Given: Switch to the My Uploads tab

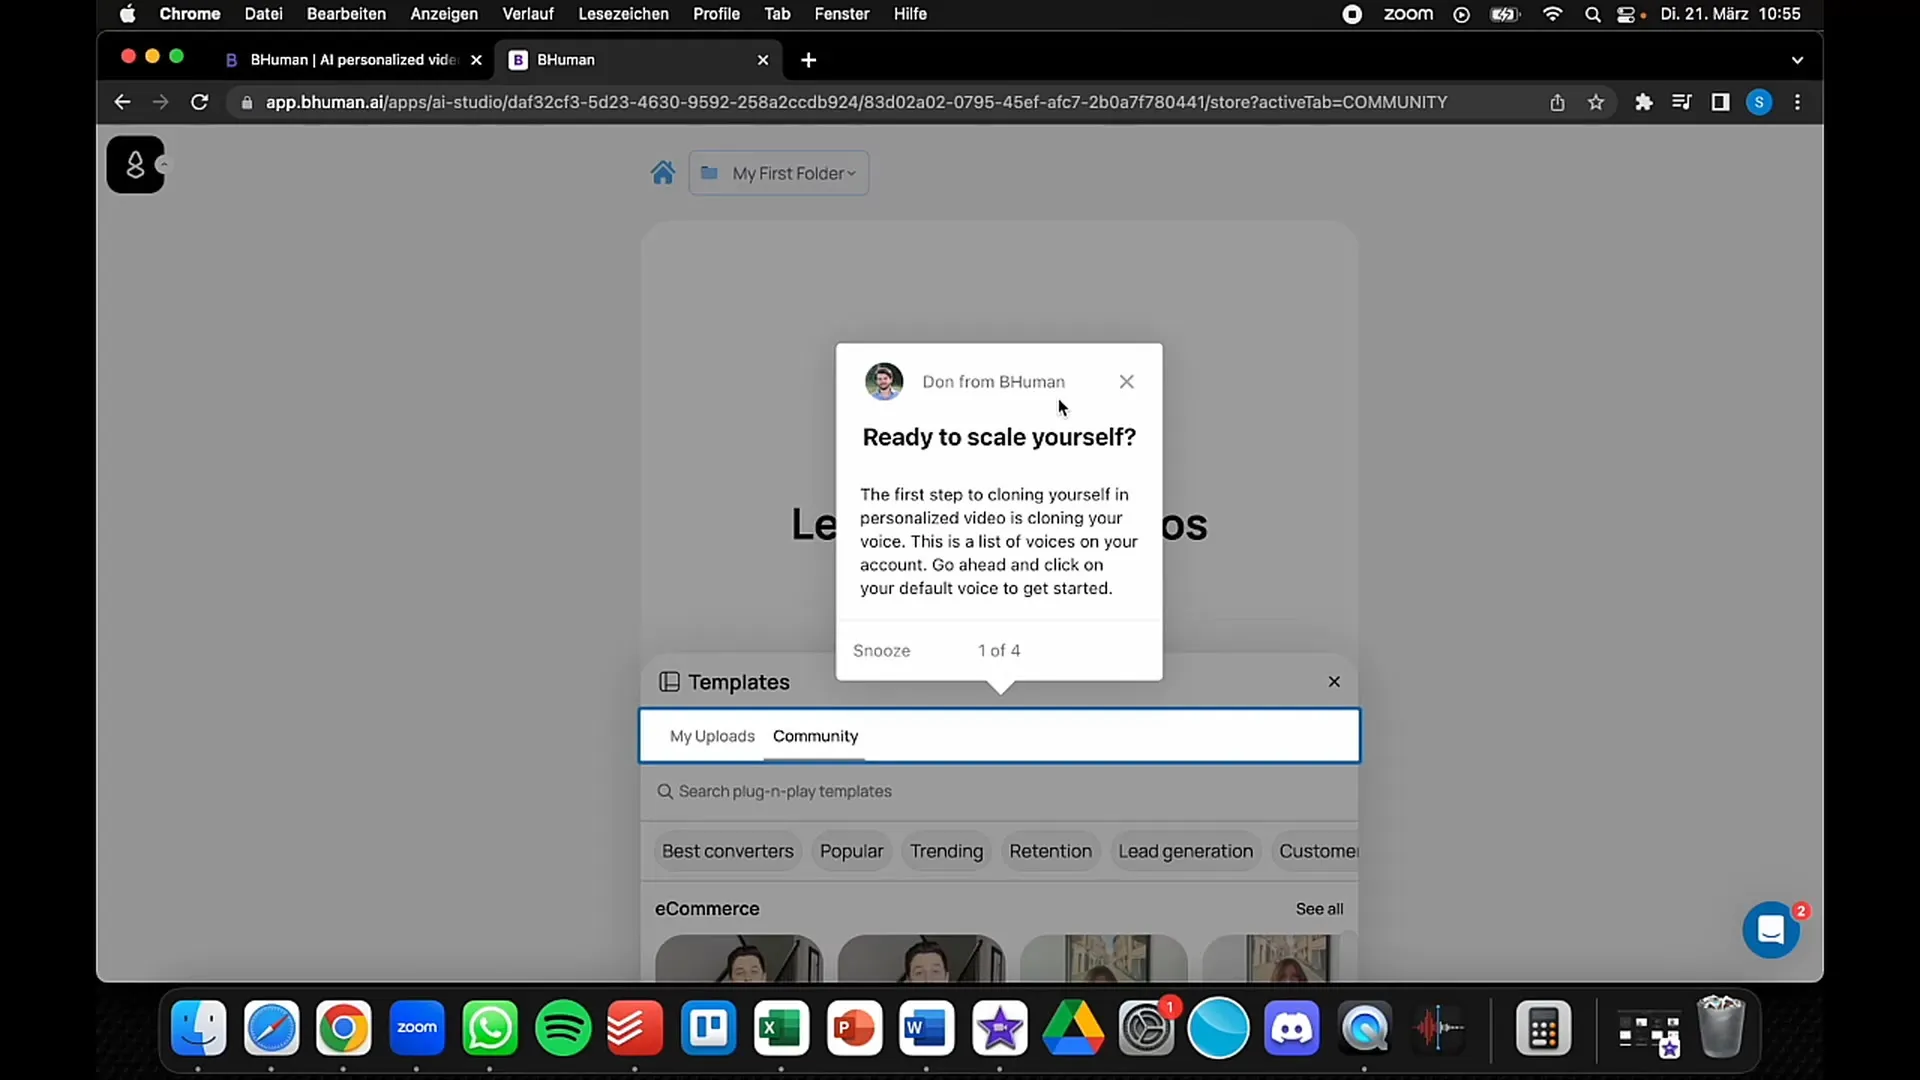Looking at the screenshot, I should point(711,736).
